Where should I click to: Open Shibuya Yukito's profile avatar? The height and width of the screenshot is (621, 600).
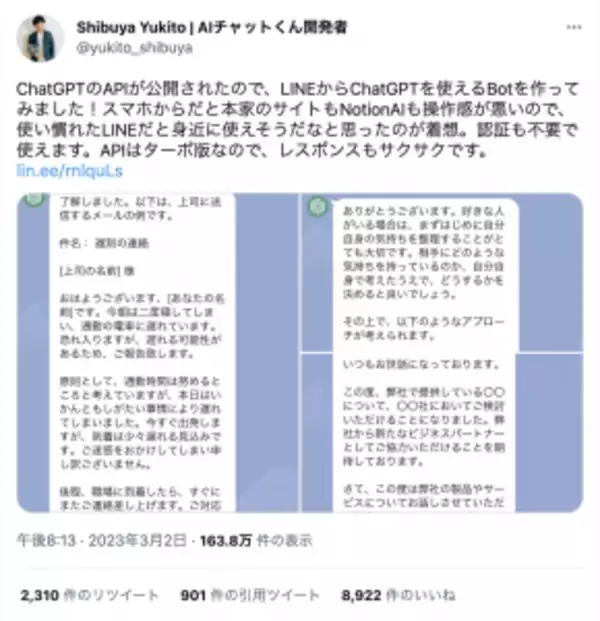40,38
